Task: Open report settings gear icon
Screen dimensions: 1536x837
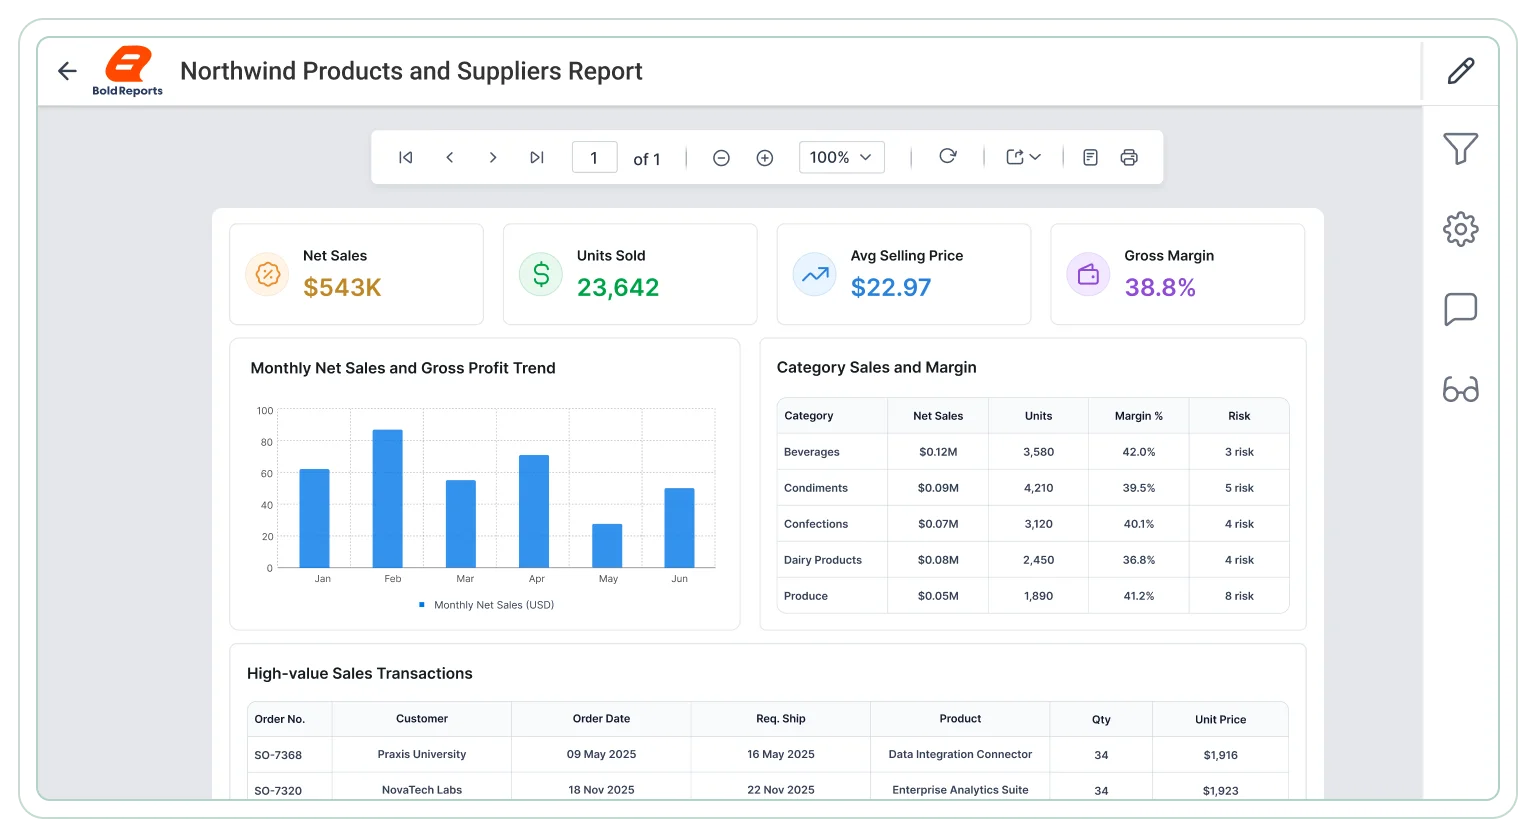Action: pyautogui.click(x=1461, y=229)
